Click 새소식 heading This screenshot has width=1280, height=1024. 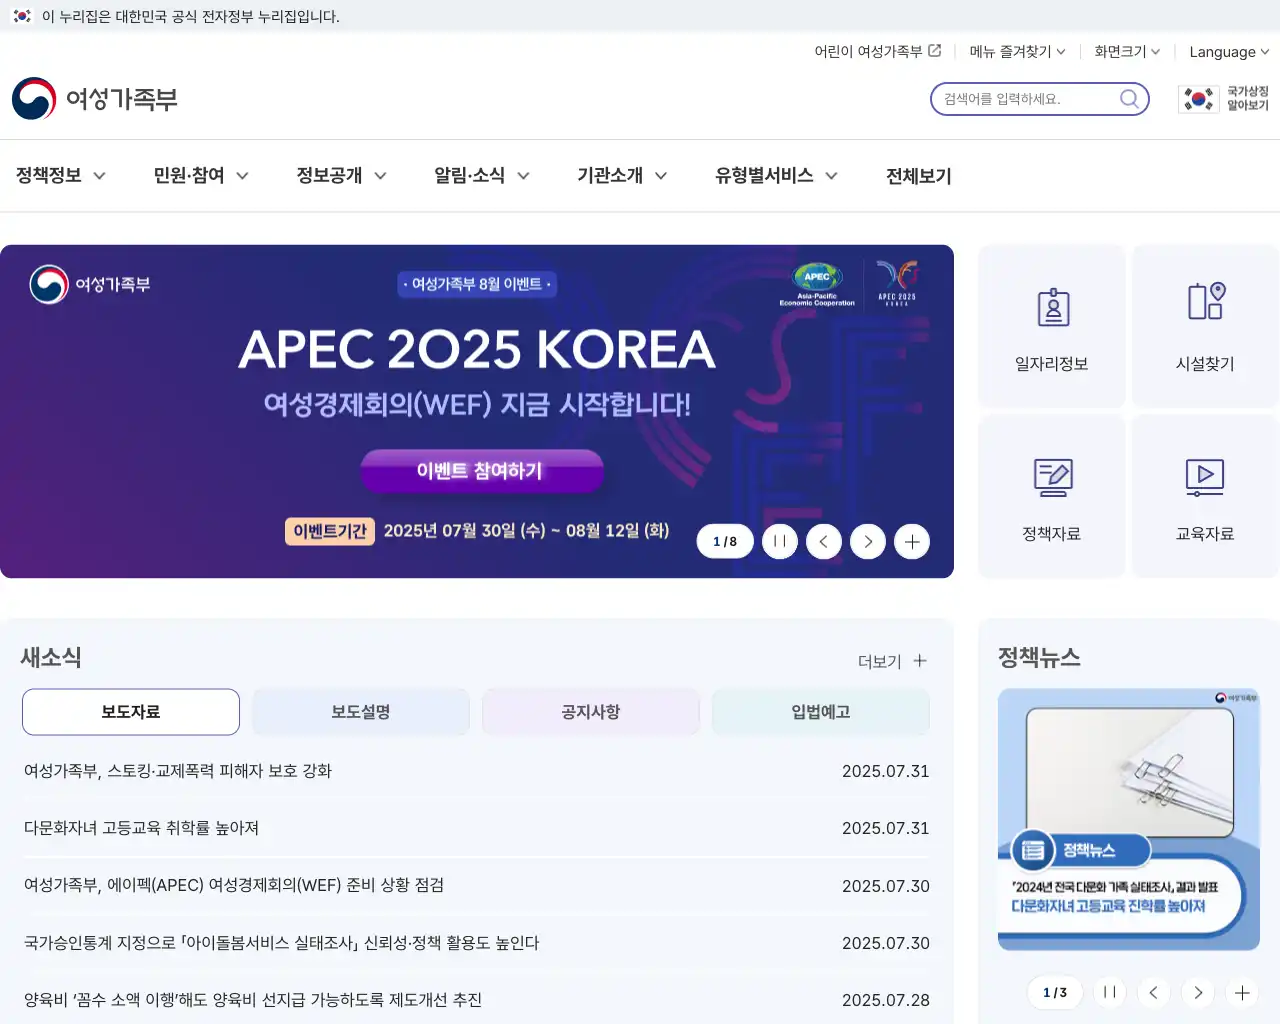click(x=51, y=658)
